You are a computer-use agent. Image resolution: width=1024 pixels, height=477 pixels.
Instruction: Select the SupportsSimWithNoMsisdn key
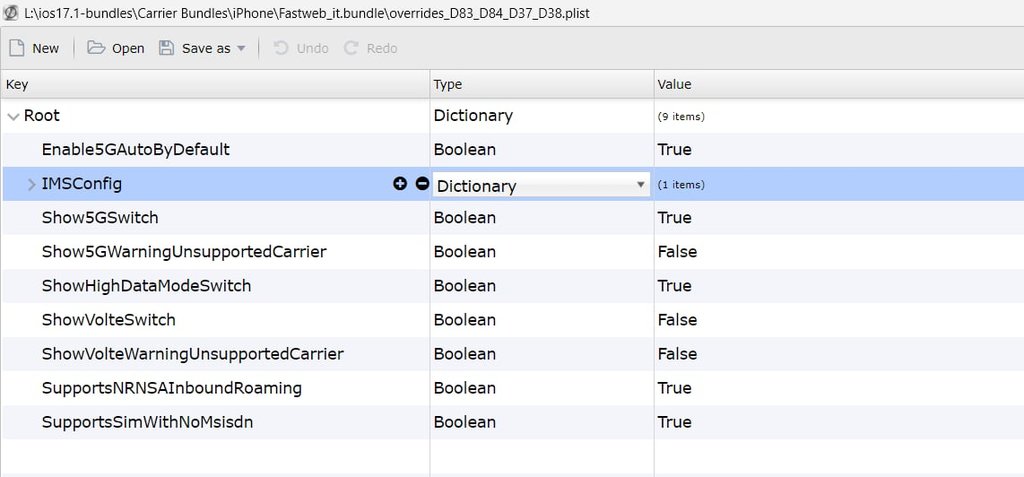[x=148, y=422]
